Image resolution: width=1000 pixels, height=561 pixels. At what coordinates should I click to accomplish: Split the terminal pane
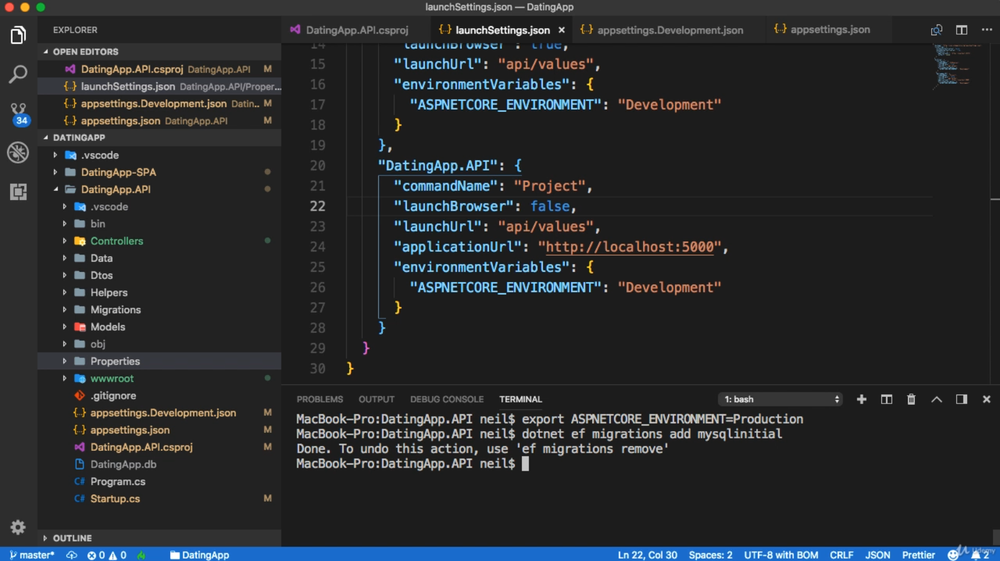coord(886,399)
